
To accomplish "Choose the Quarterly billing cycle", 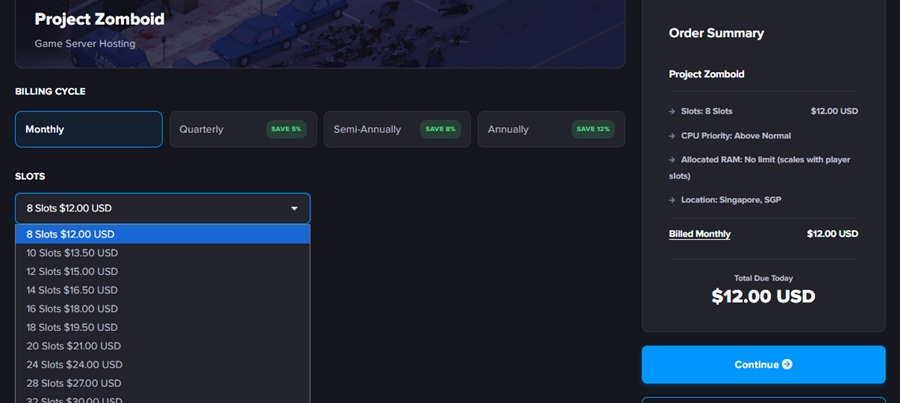I will [x=243, y=129].
